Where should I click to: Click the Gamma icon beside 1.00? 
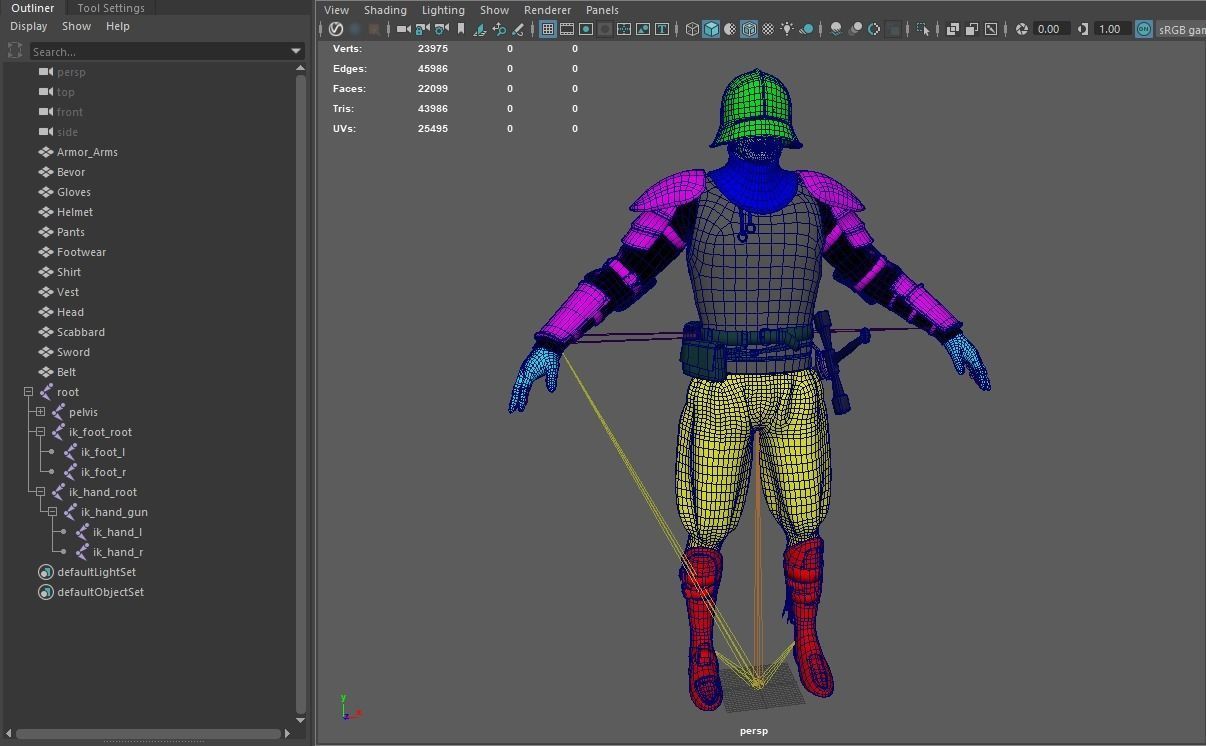tap(1083, 29)
